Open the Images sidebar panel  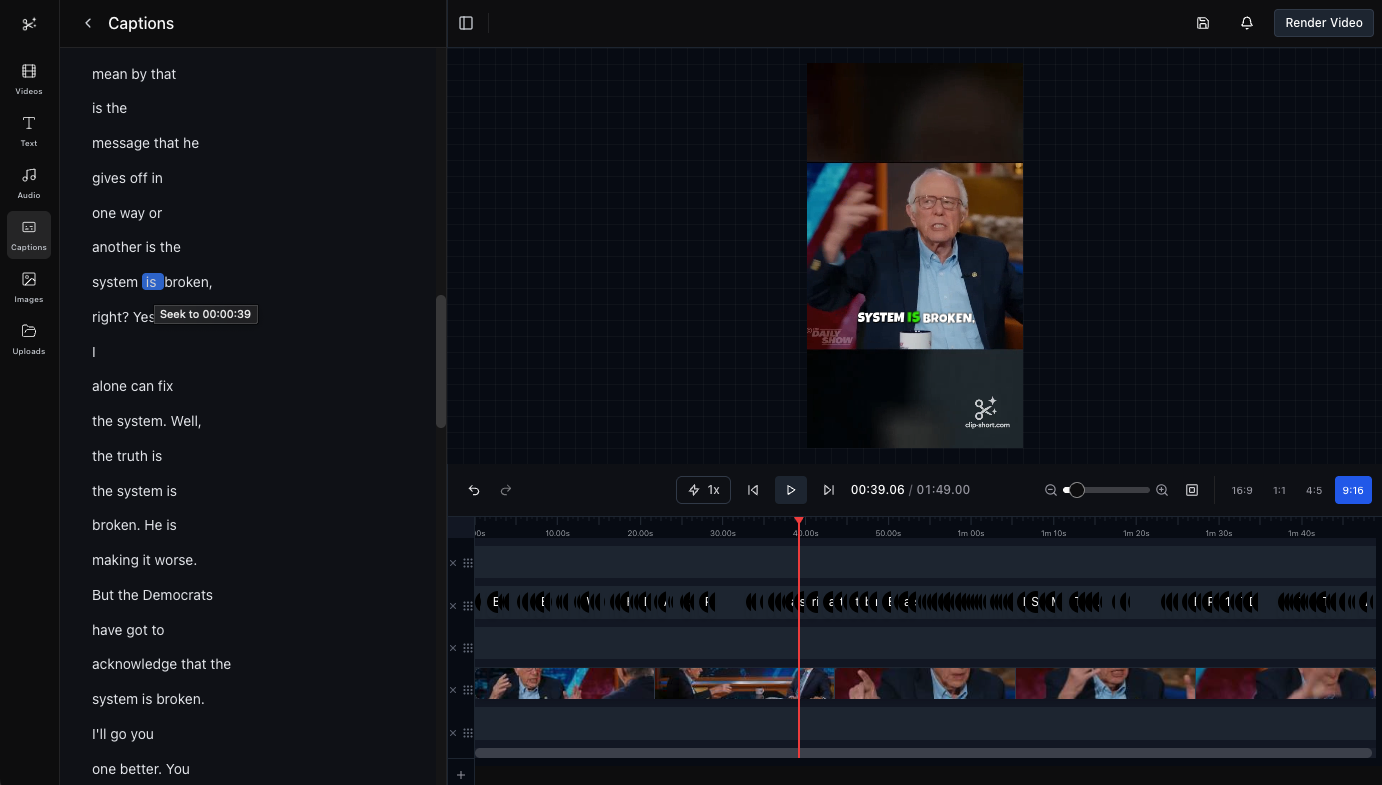tap(29, 287)
